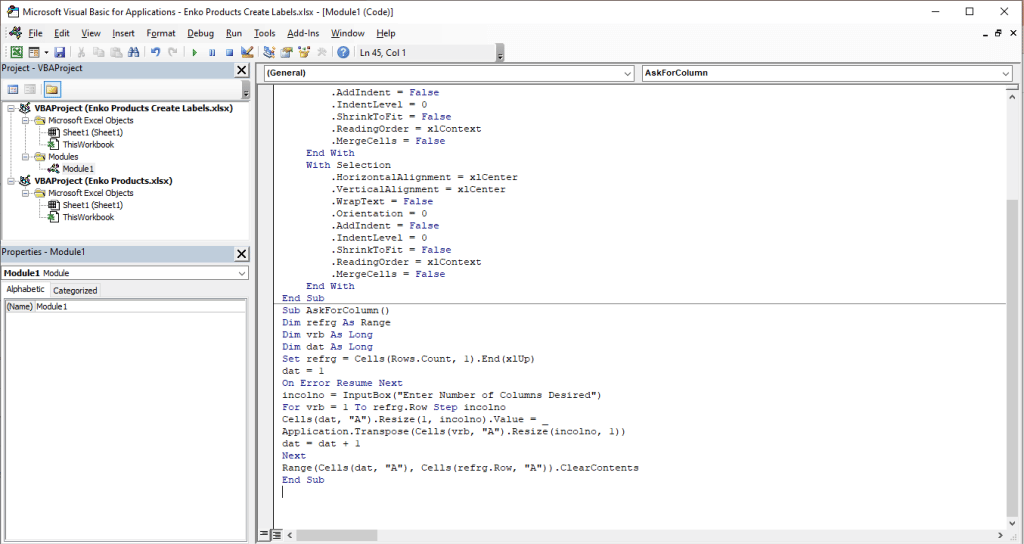Close the Properties - Module1 pane

coord(241,253)
